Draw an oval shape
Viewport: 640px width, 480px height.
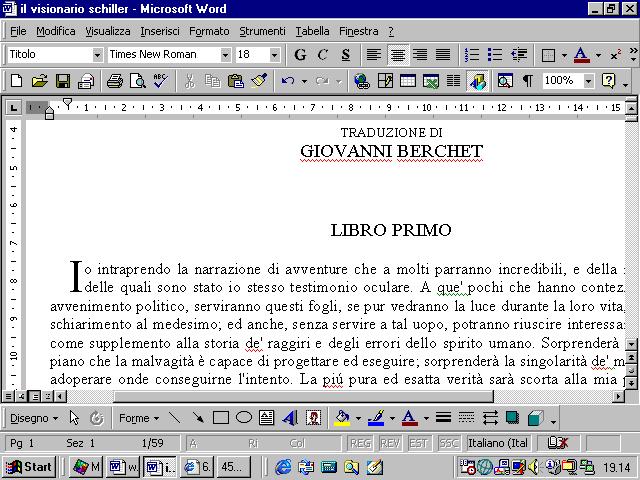(x=244, y=418)
